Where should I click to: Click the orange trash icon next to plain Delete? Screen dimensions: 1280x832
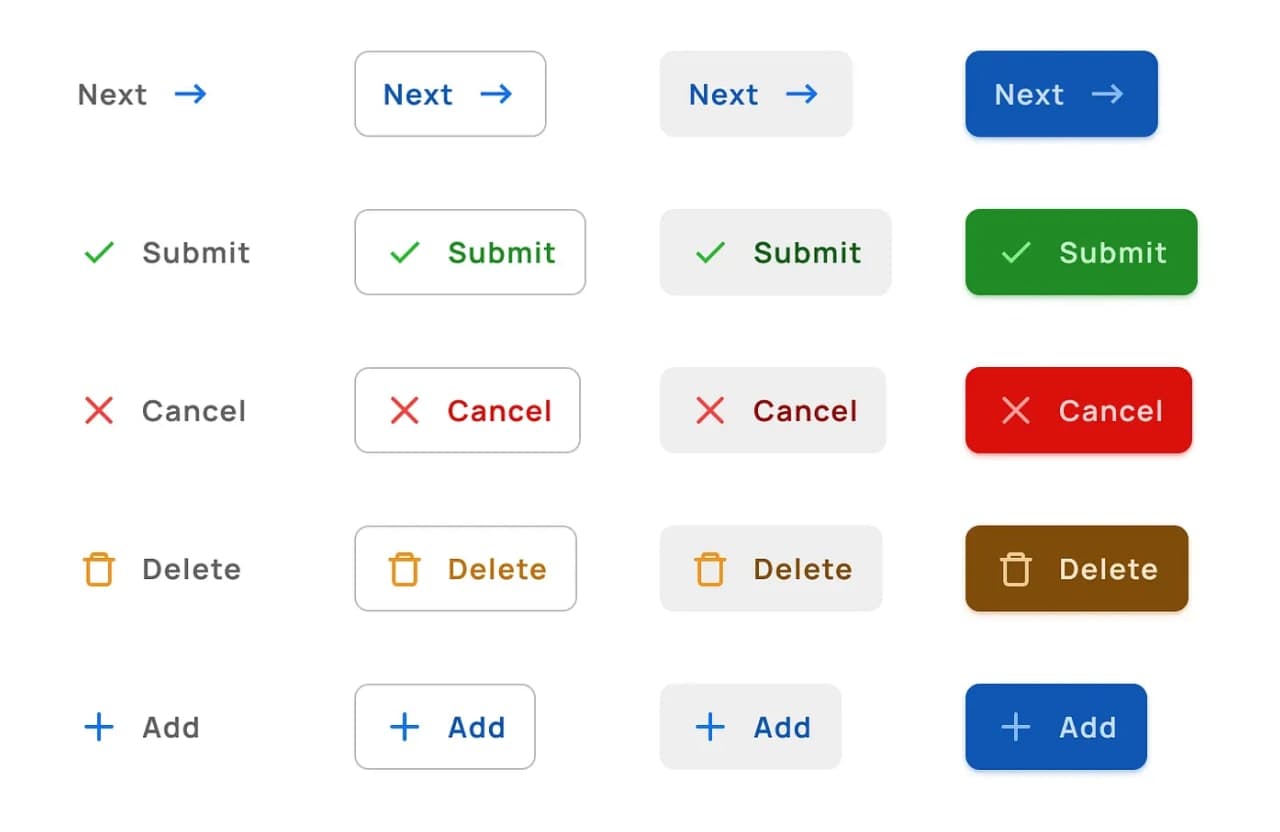click(x=98, y=568)
